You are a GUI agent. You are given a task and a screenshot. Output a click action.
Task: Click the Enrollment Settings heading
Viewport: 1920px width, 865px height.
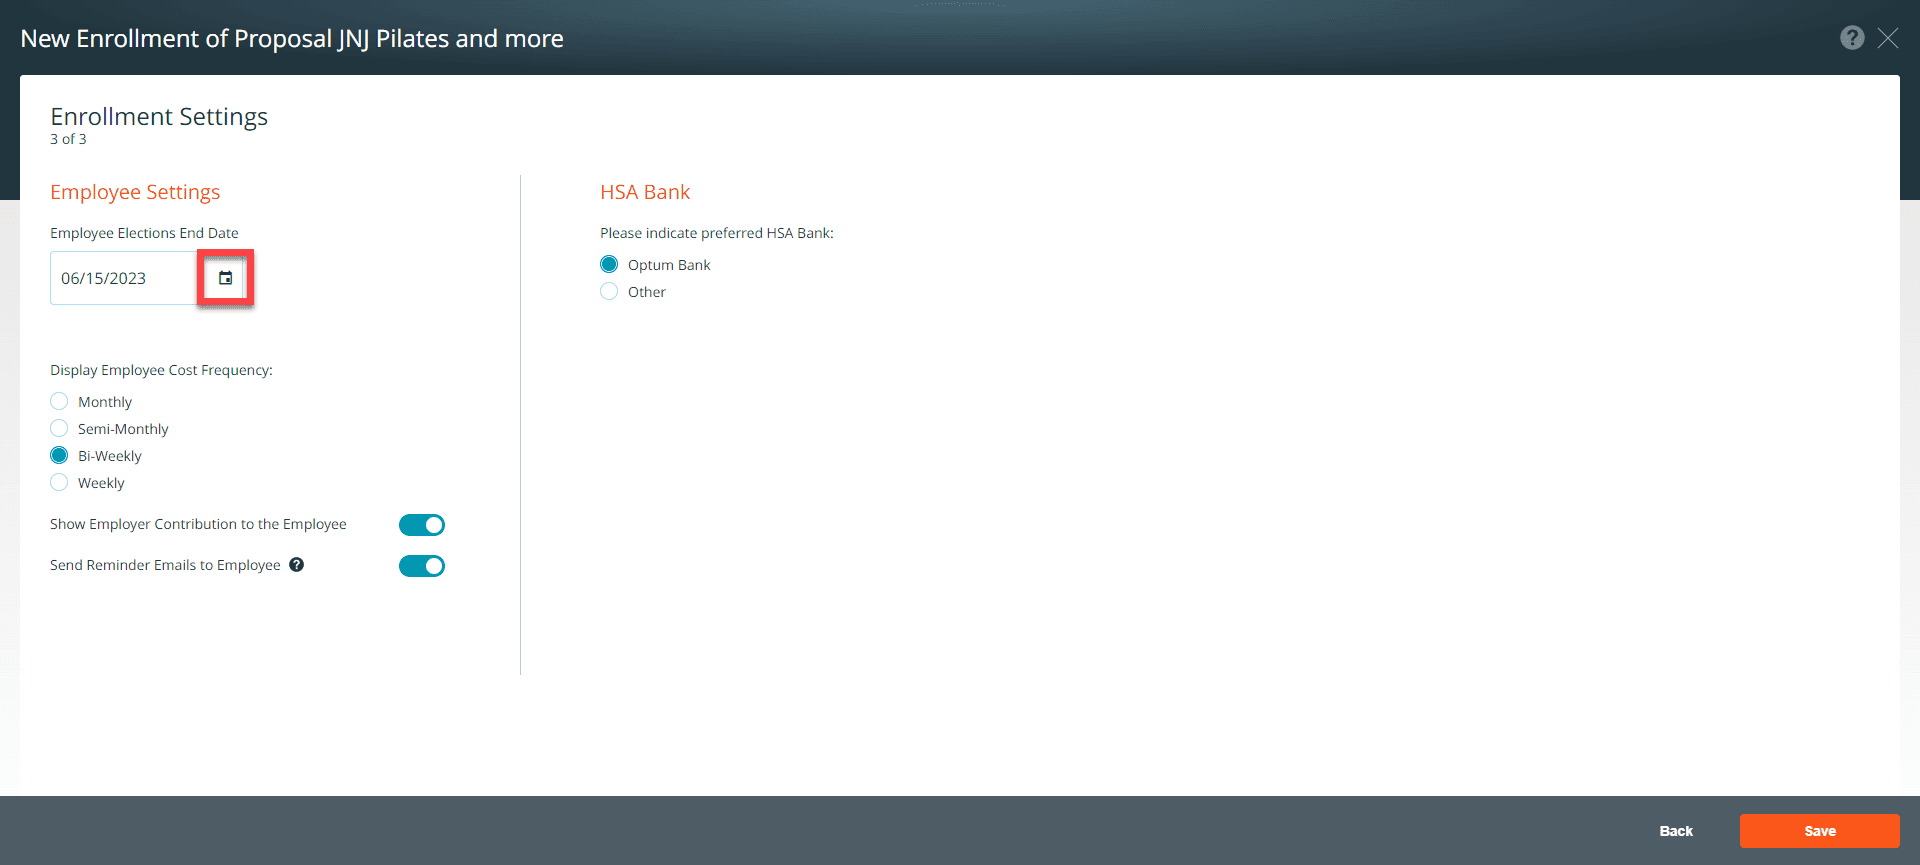(x=159, y=117)
